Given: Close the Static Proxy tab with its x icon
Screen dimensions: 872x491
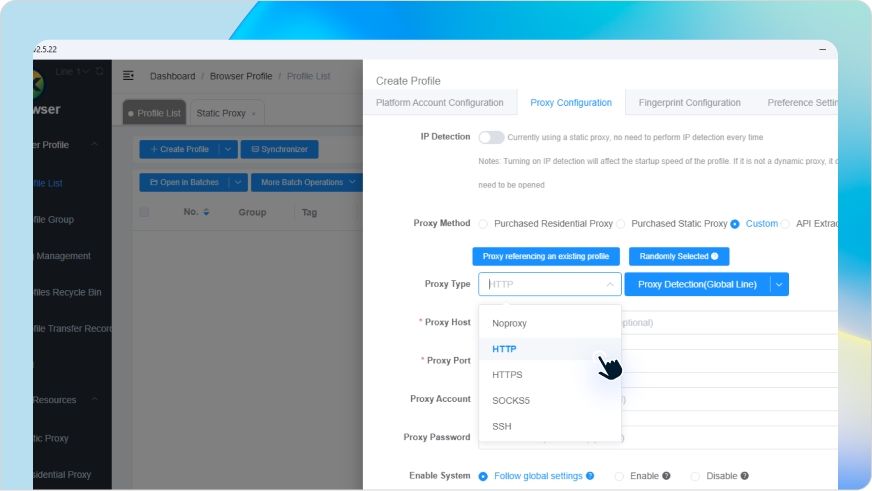Looking at the screenshot, I should (x=254, y=114).
